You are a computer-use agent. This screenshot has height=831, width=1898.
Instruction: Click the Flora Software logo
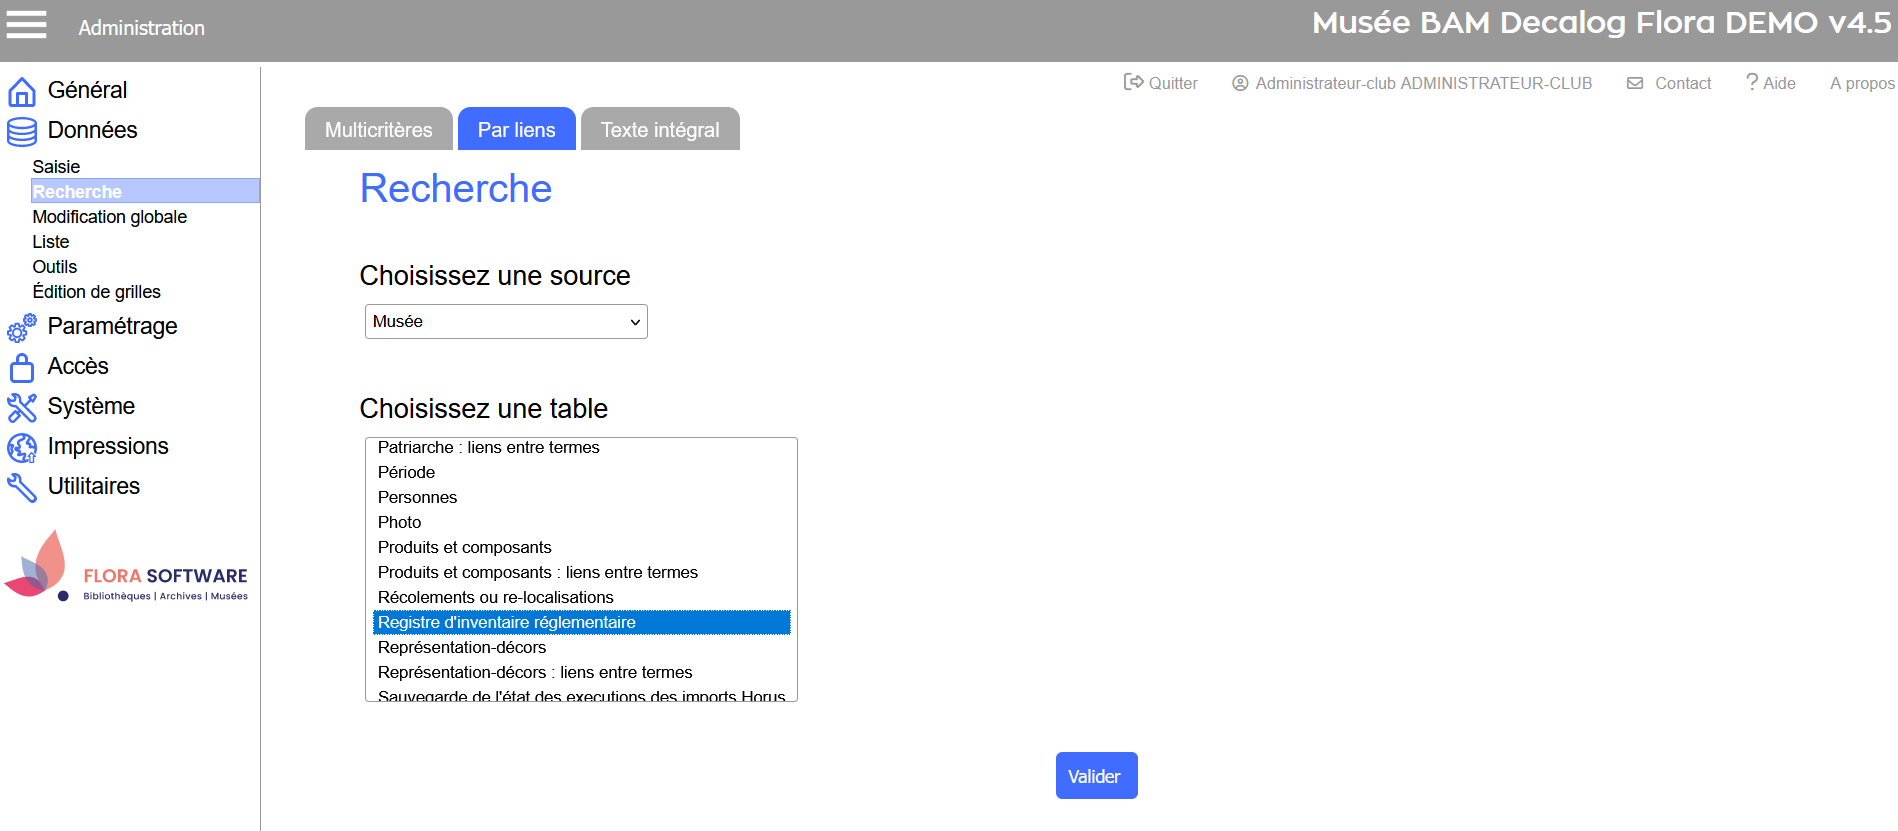[x=126, y=567]
